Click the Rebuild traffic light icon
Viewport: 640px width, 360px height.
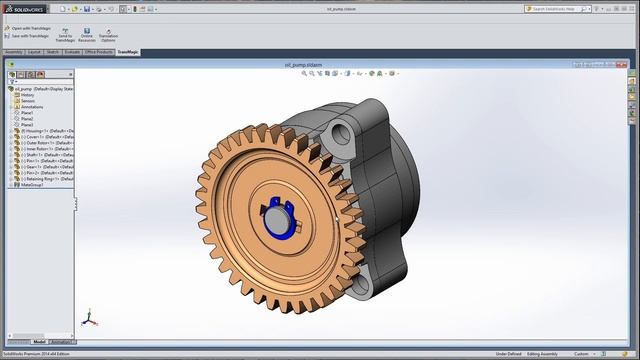[x=135, y=9]
